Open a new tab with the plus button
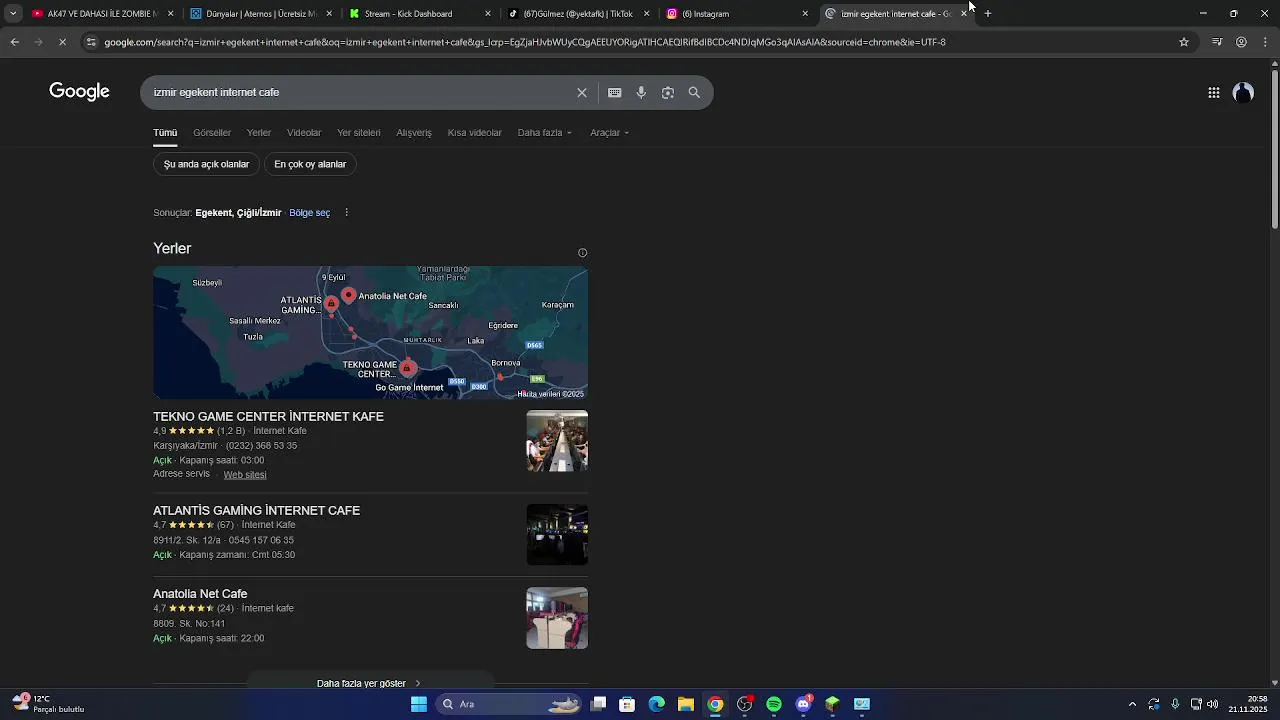 [987, 13]
